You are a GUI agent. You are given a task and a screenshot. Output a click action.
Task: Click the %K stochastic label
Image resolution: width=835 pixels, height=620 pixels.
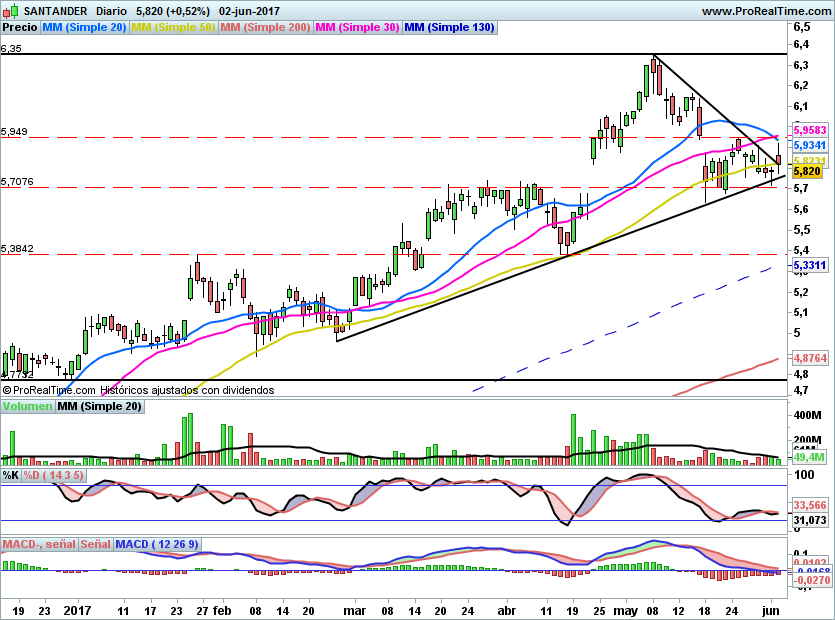[x=11, y=476]
